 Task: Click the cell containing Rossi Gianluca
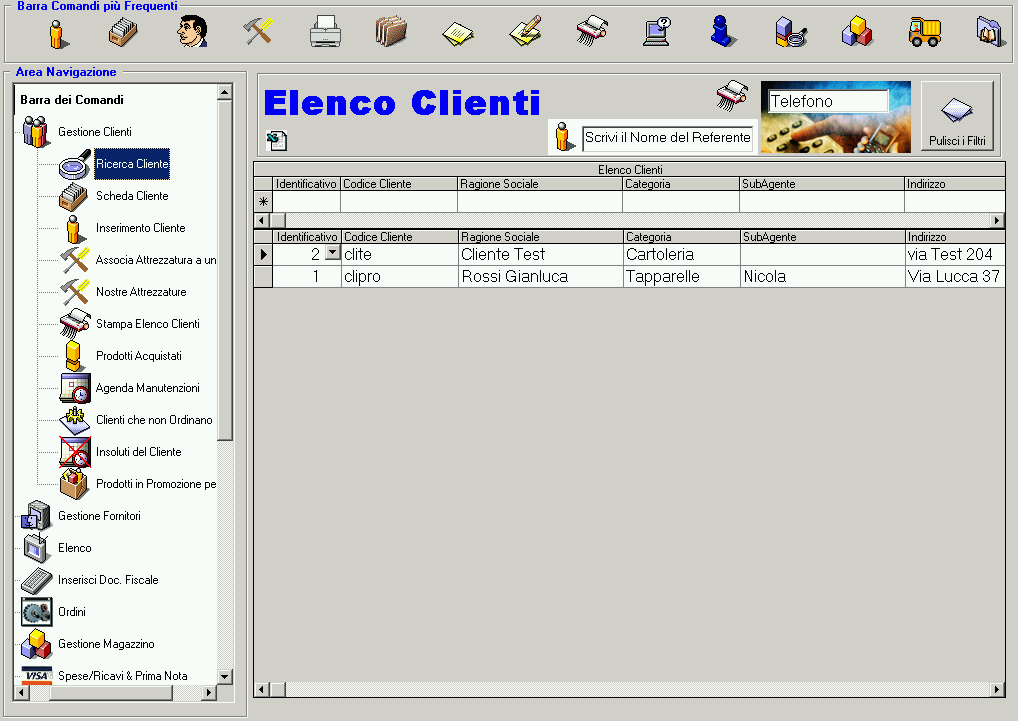[541, 276]
